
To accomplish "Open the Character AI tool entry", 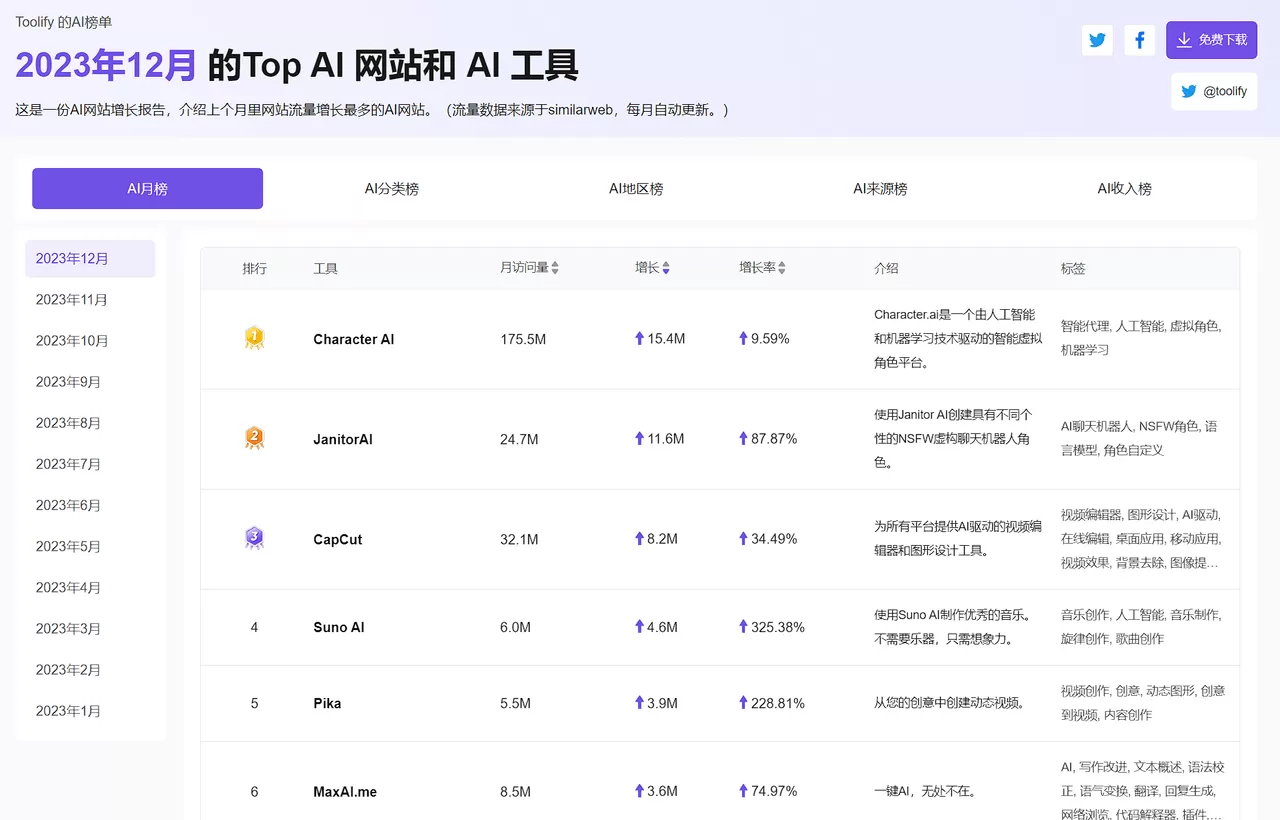I will (353, 338).
